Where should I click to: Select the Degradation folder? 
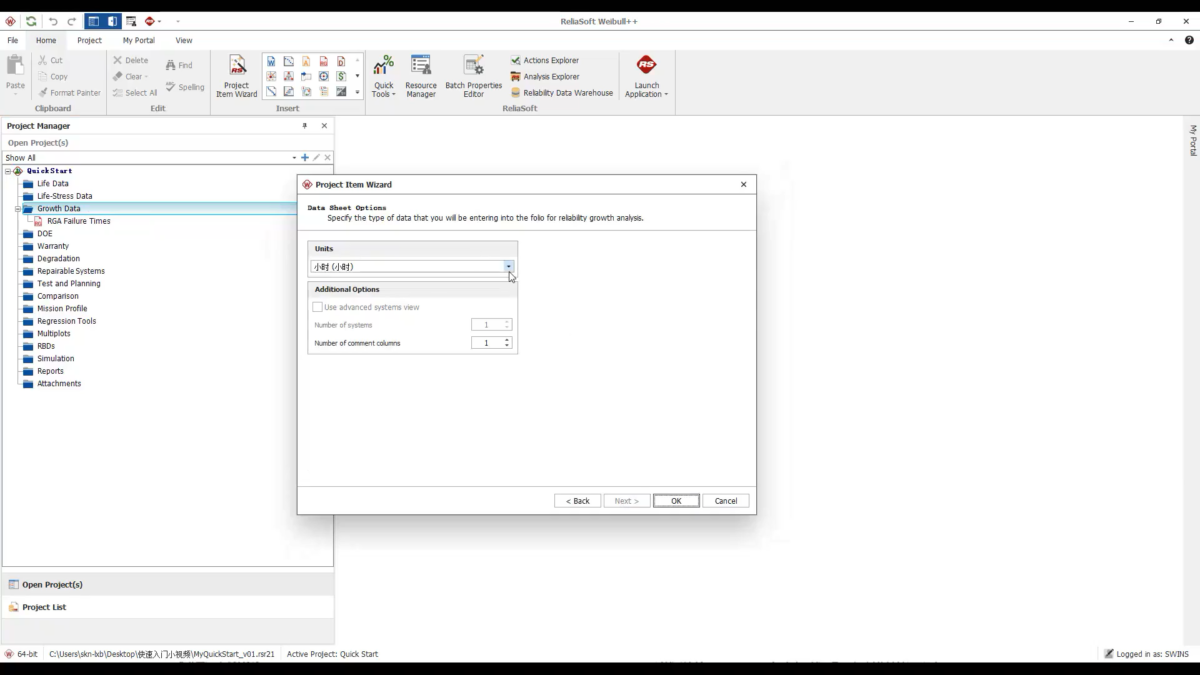(x=58, y=259)
